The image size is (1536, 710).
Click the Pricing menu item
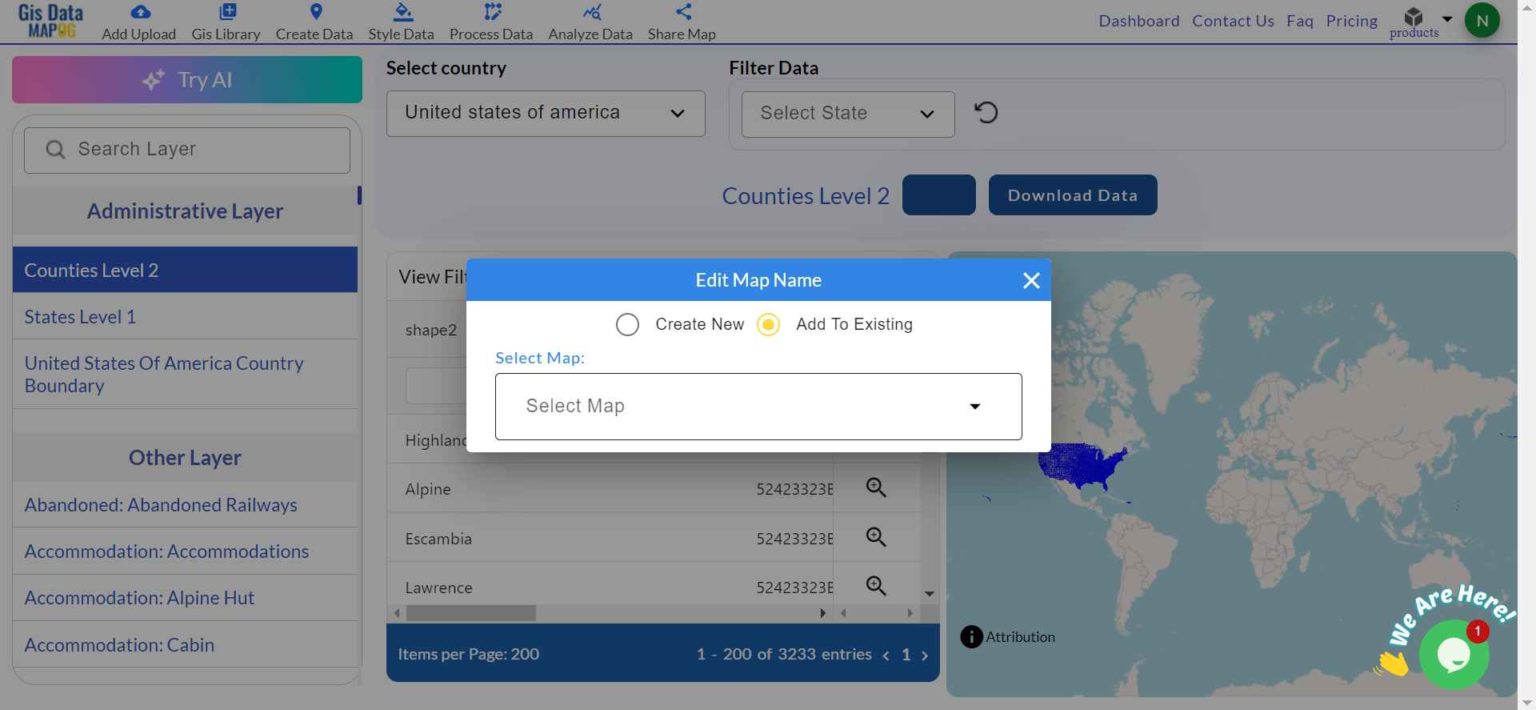click(x=1351, y=20)
